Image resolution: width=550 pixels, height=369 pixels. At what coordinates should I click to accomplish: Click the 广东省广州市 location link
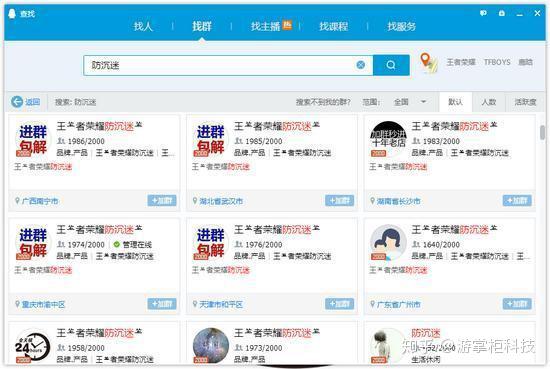398,304
